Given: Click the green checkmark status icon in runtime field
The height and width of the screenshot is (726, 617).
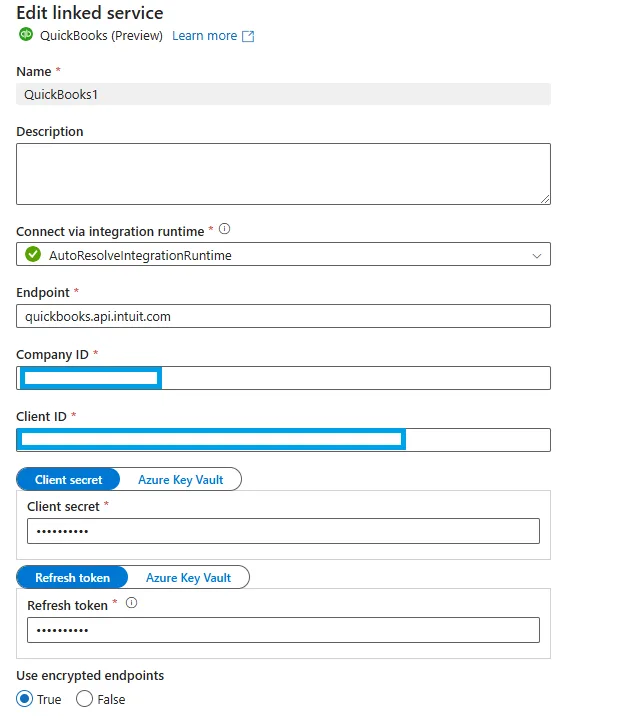Looking at the screenshot, I should click(33, 254).
